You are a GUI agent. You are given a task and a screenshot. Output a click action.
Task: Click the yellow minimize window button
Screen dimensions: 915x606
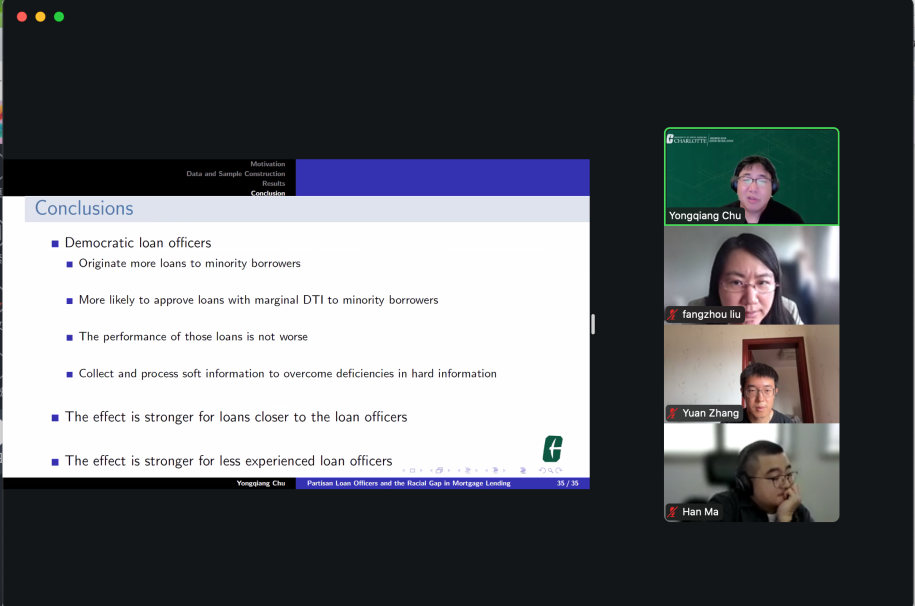pyautogui.click(x=40, y=17)
